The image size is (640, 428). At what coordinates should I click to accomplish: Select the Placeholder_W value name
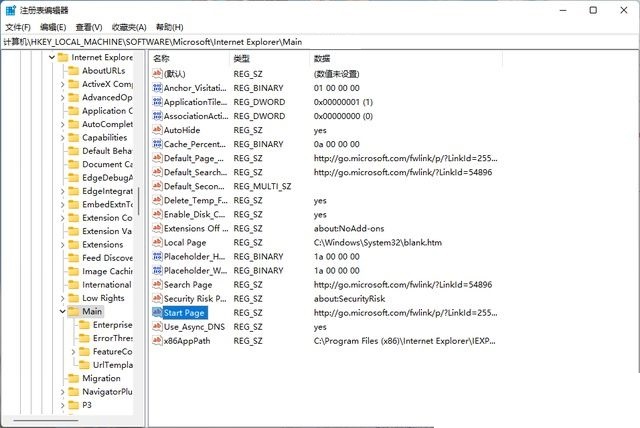click(195, 271)
